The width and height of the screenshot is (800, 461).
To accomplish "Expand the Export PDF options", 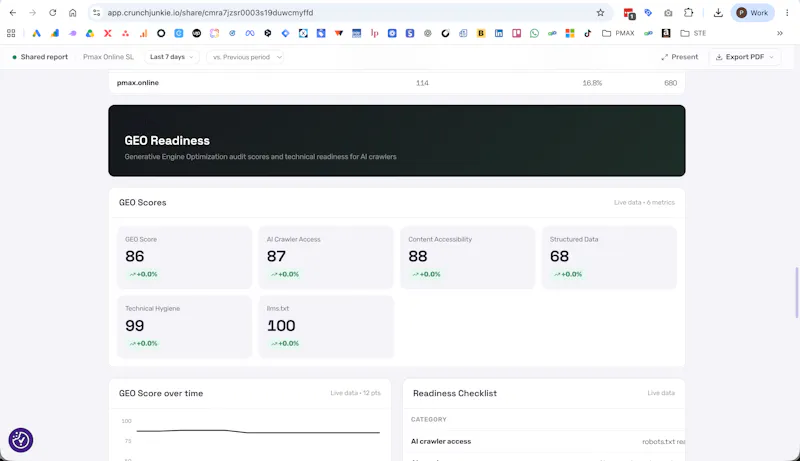I will pyautogui.click(x=744, y=57).
